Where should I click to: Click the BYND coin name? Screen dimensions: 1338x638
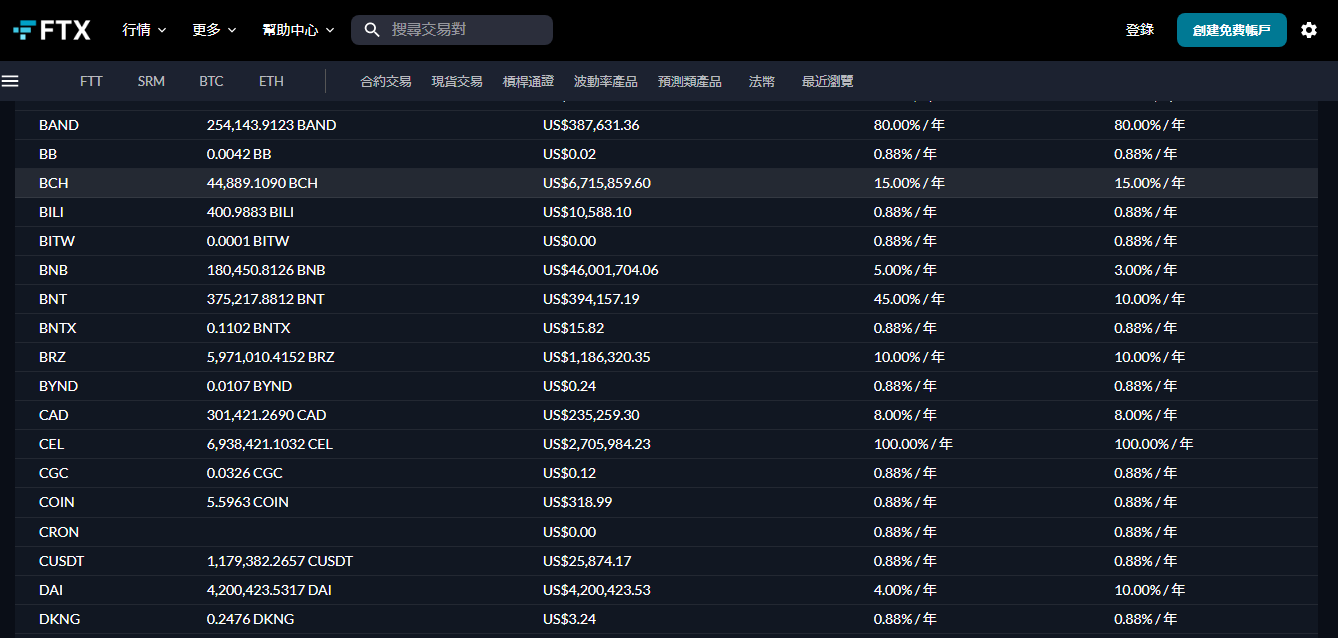tap(58, 386)
